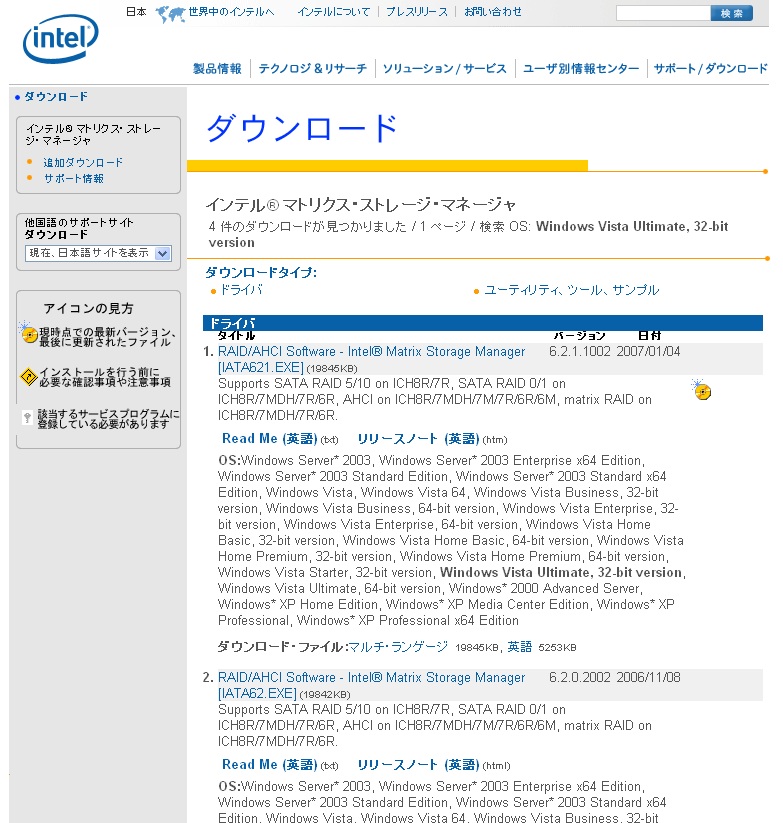Open the language site dropdown arrow
Viewport: 783px width, 823px height.
(x=163, y=254)
